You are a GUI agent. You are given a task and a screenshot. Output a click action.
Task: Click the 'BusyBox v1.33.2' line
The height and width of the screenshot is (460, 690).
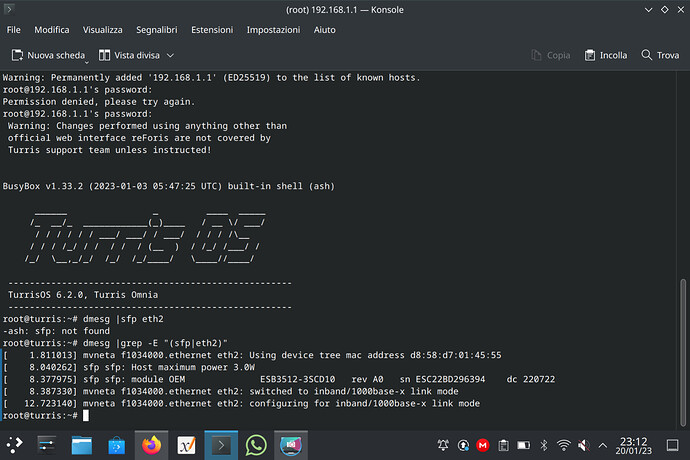[x=169, y=186]
